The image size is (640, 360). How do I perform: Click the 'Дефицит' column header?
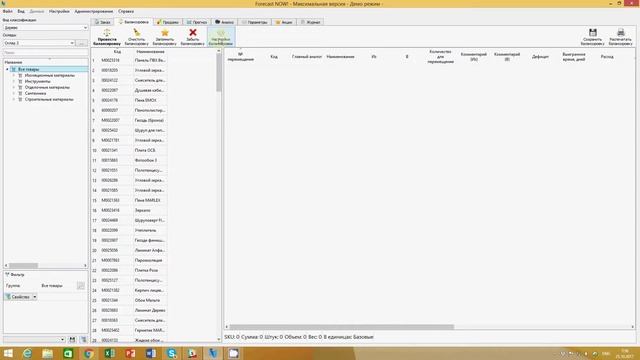(x=540, y=57)
